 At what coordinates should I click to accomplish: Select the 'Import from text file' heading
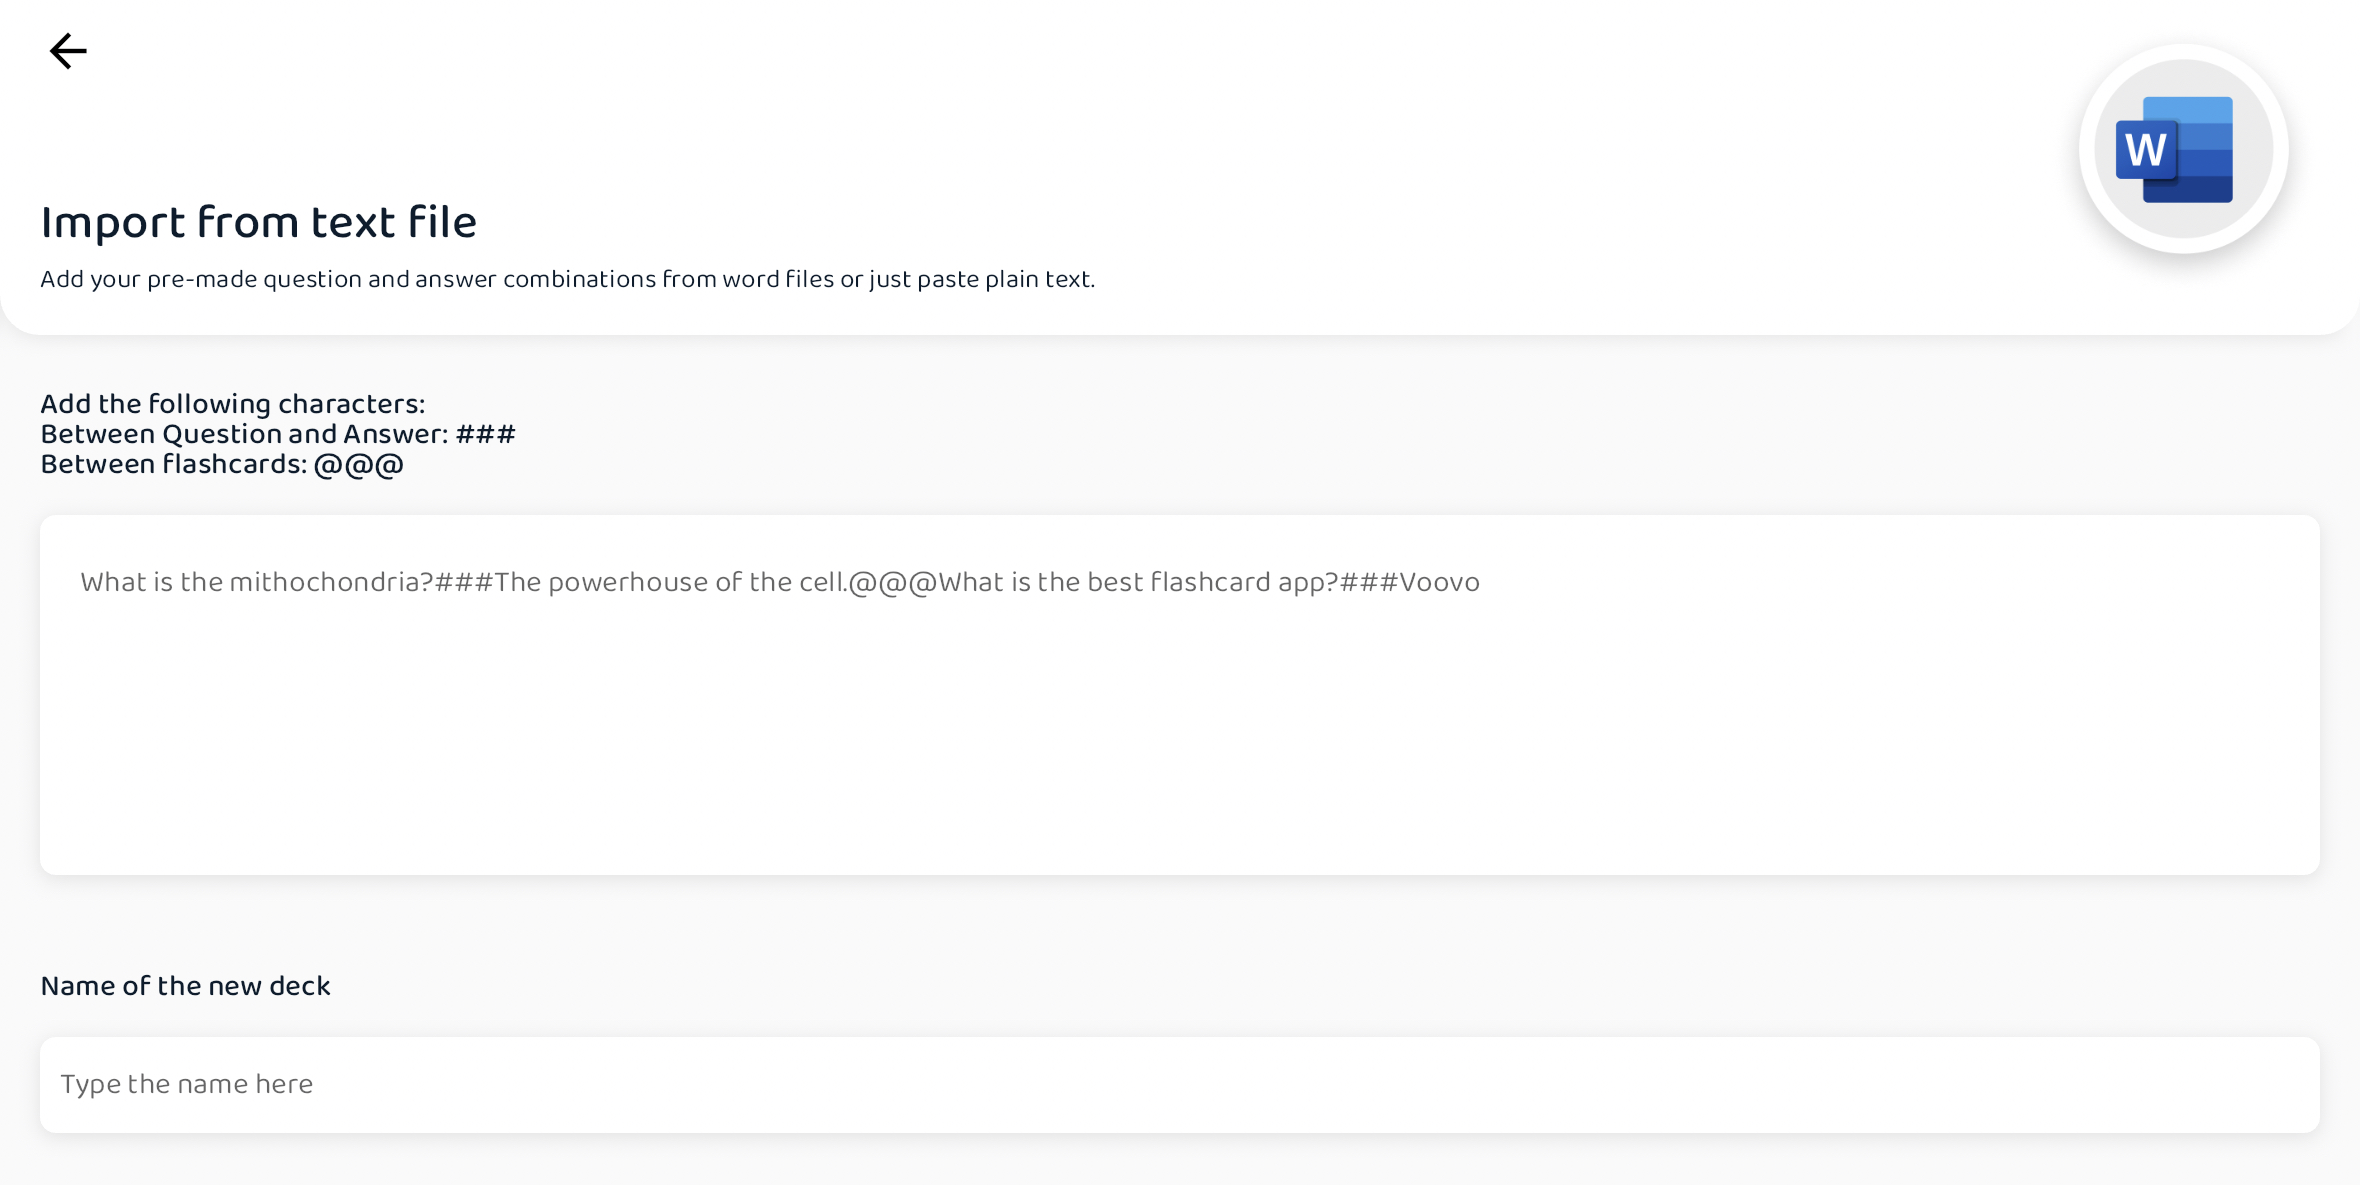(258, 222)
